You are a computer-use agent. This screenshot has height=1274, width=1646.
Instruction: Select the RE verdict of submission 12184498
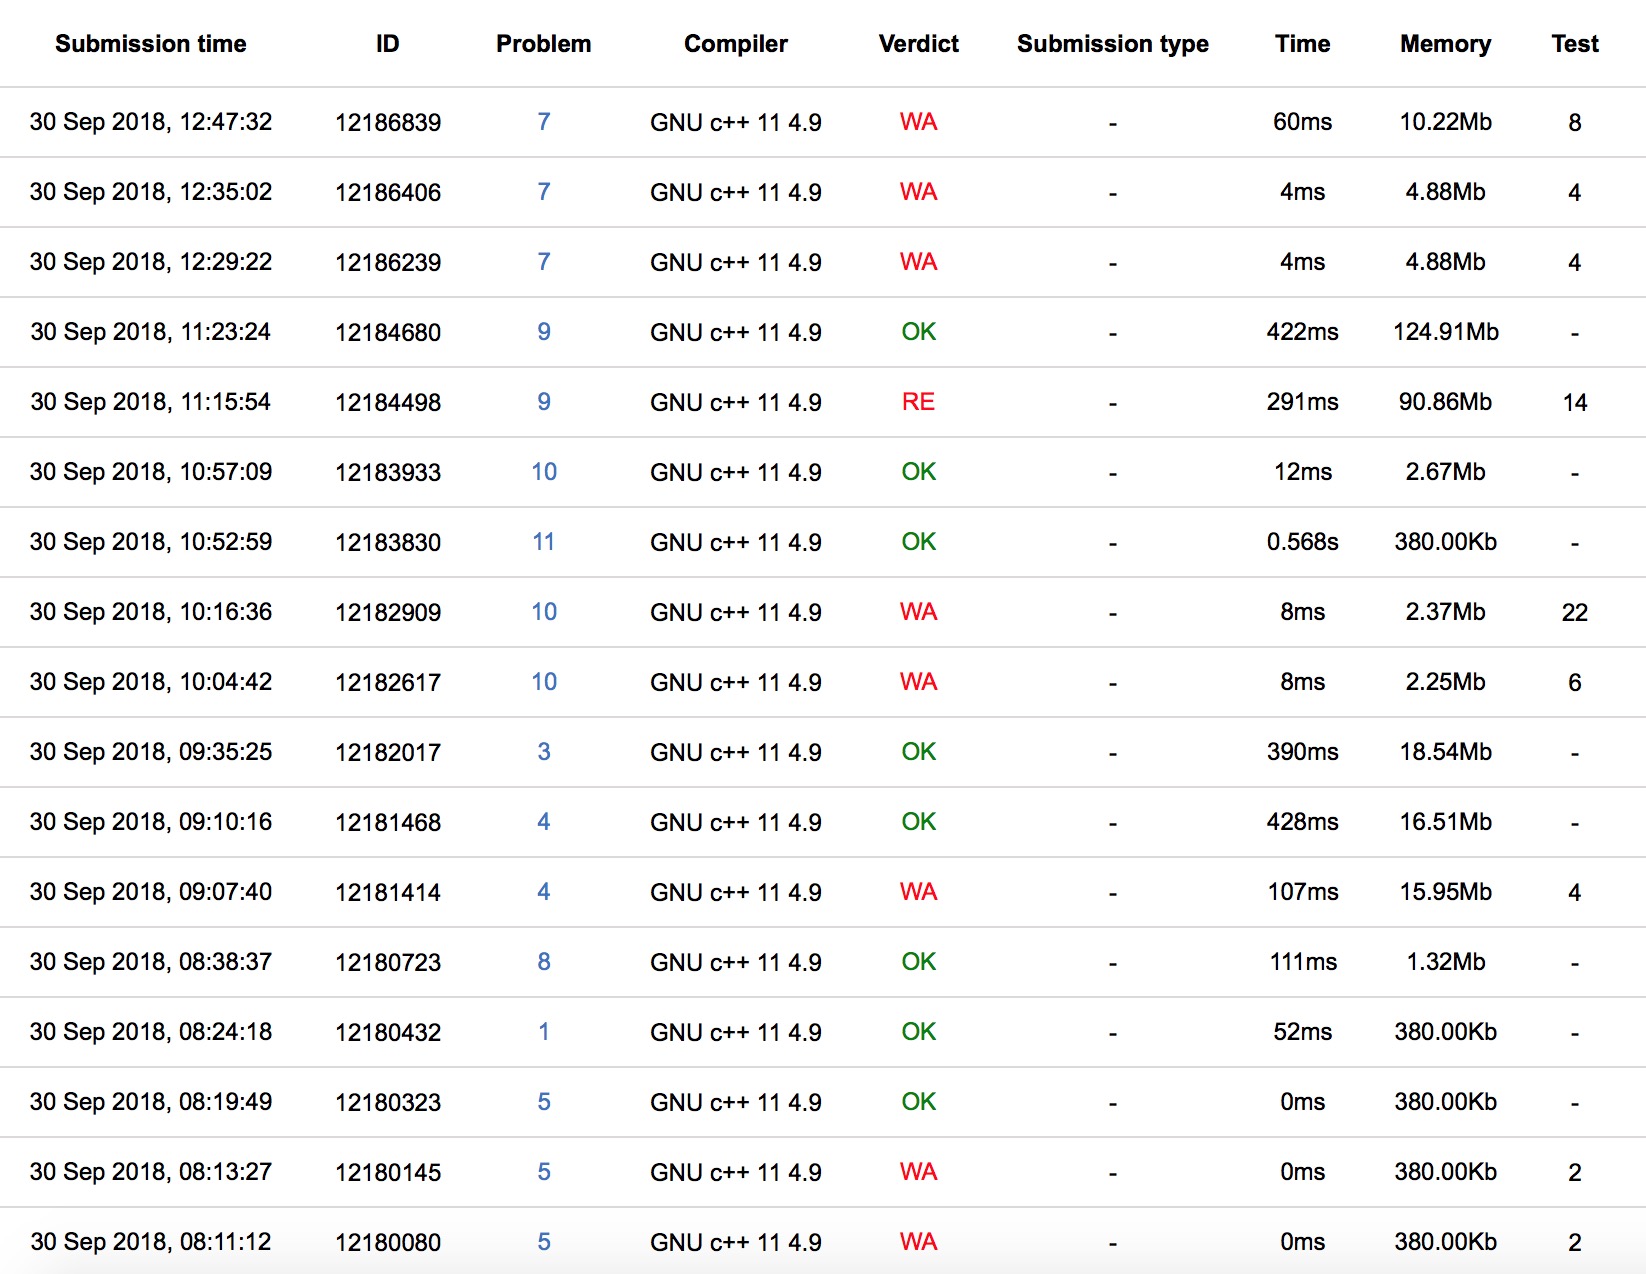click(x=918, y=402)
